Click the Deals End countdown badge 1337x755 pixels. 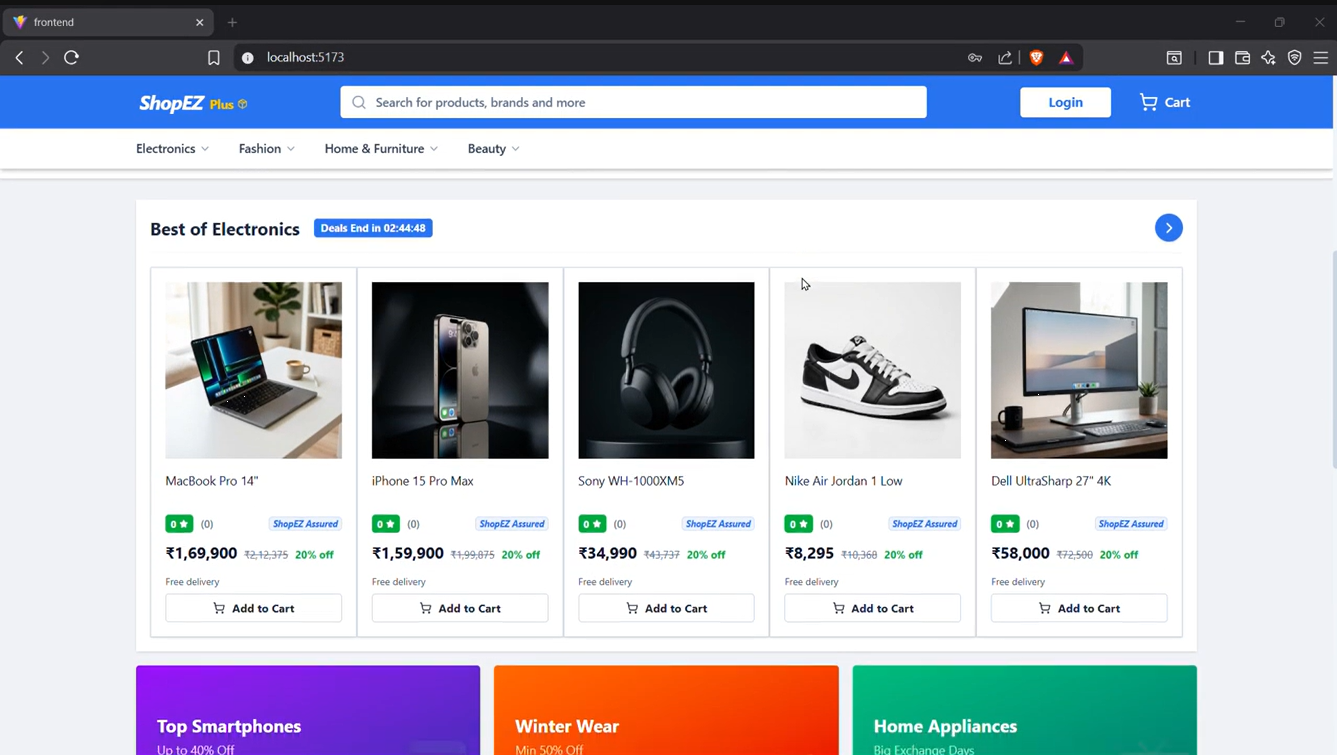373,228
